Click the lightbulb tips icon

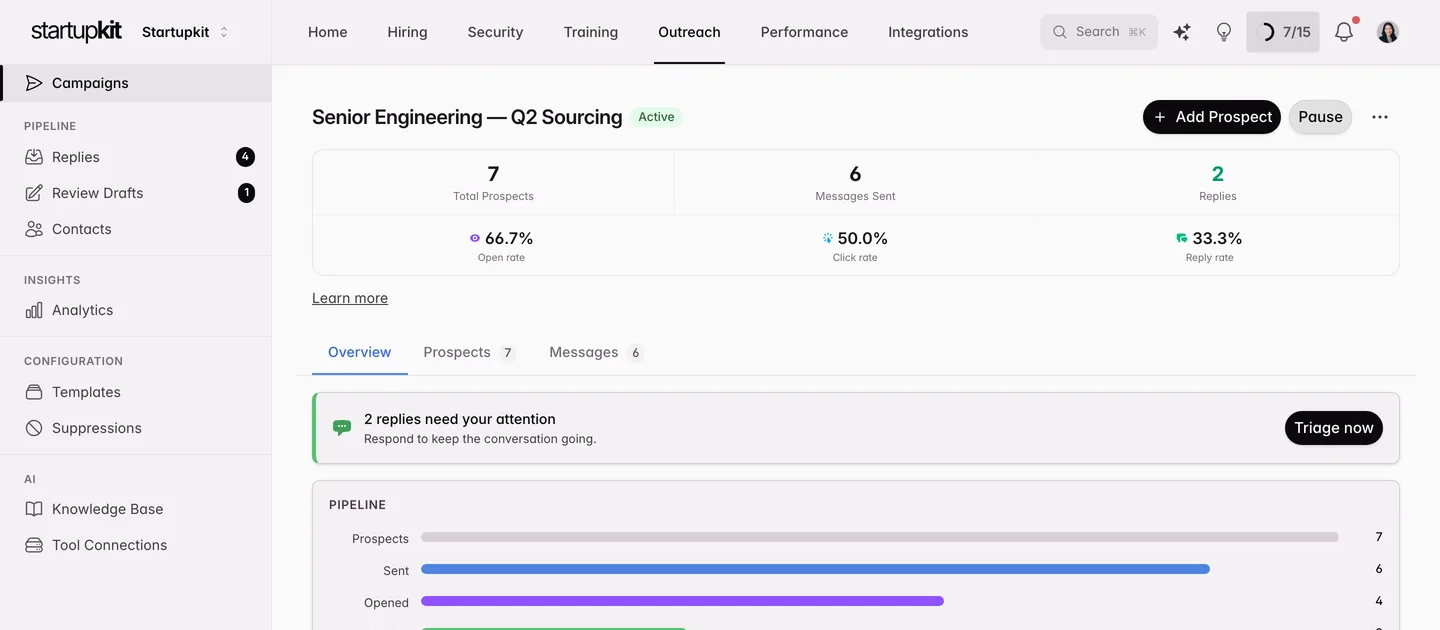tap(1224, 32)
